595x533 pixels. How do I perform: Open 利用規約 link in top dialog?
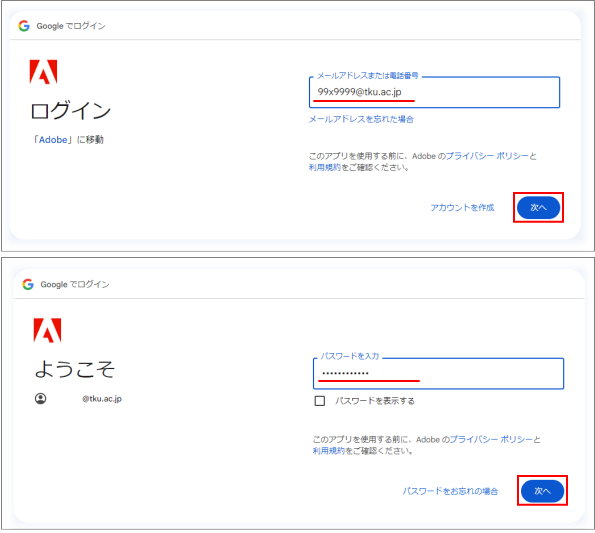pos(325,167)
